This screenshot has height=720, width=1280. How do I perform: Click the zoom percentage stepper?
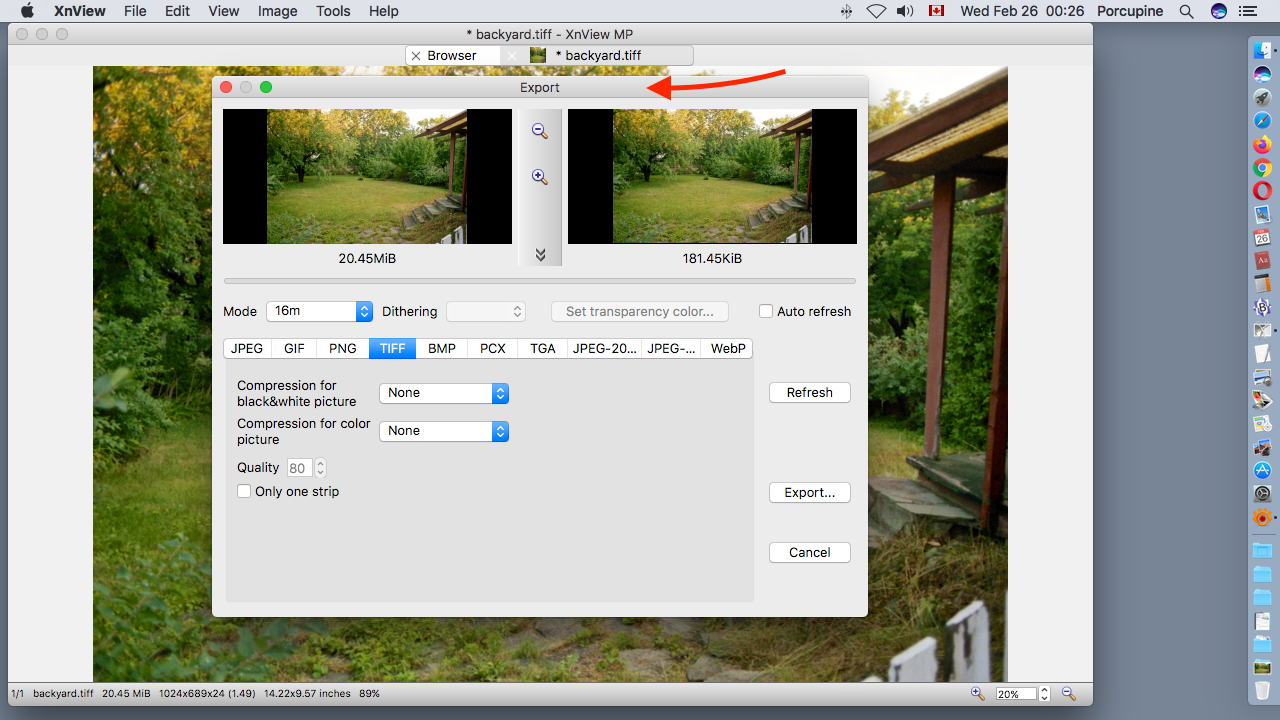[x=1045, y=693]
